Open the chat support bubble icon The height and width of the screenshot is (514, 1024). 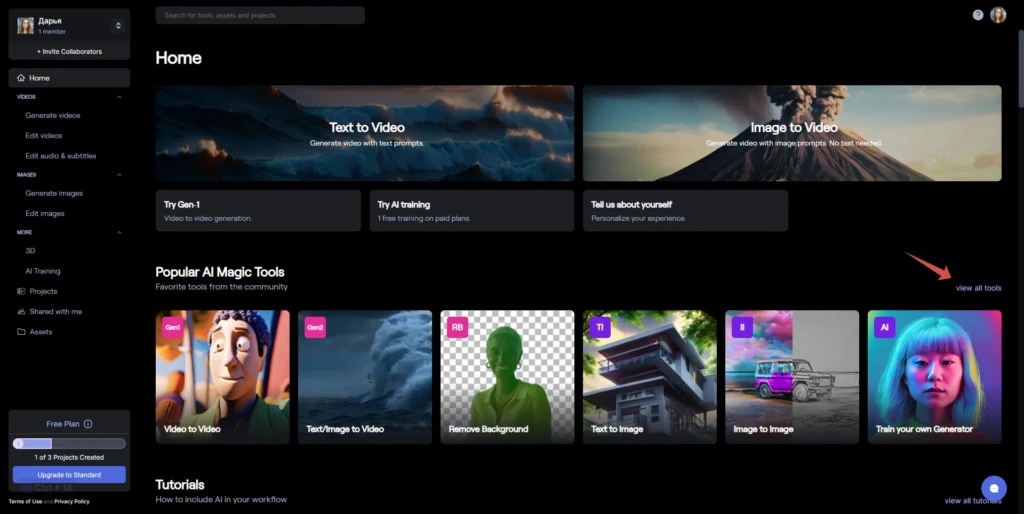[994, 488]
